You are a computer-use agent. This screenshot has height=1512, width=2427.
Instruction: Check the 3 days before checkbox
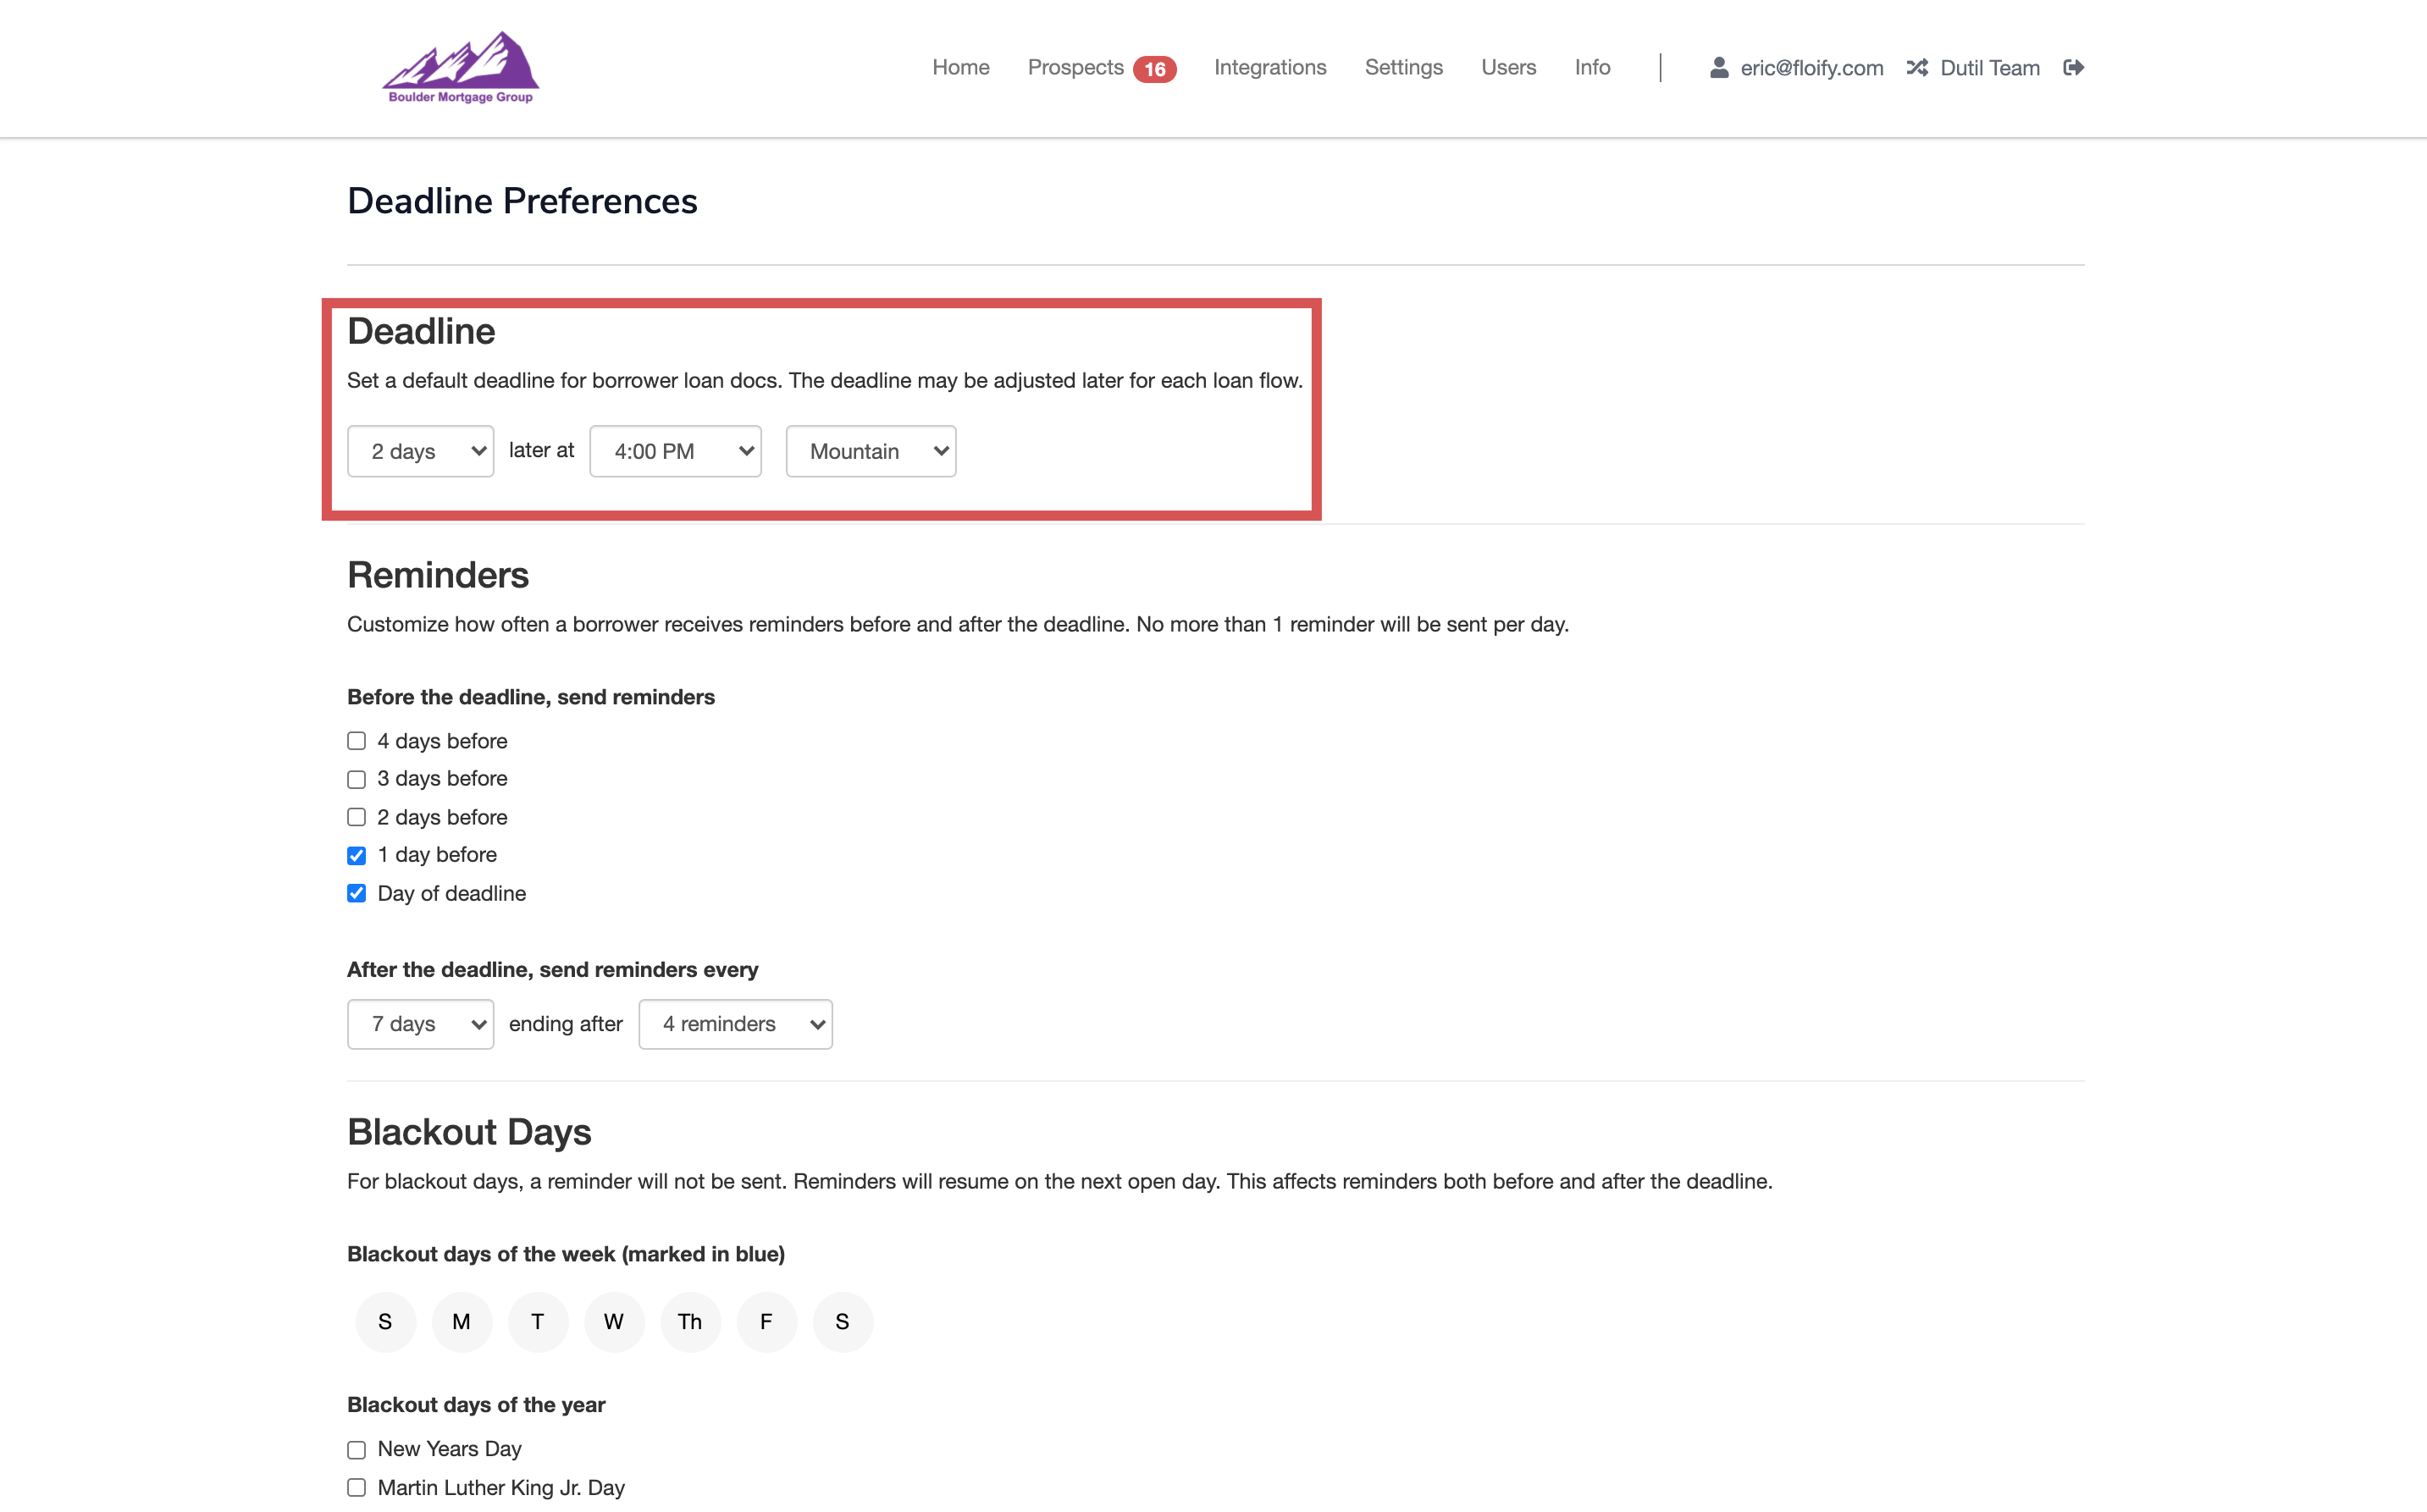[x=357, y=779]
